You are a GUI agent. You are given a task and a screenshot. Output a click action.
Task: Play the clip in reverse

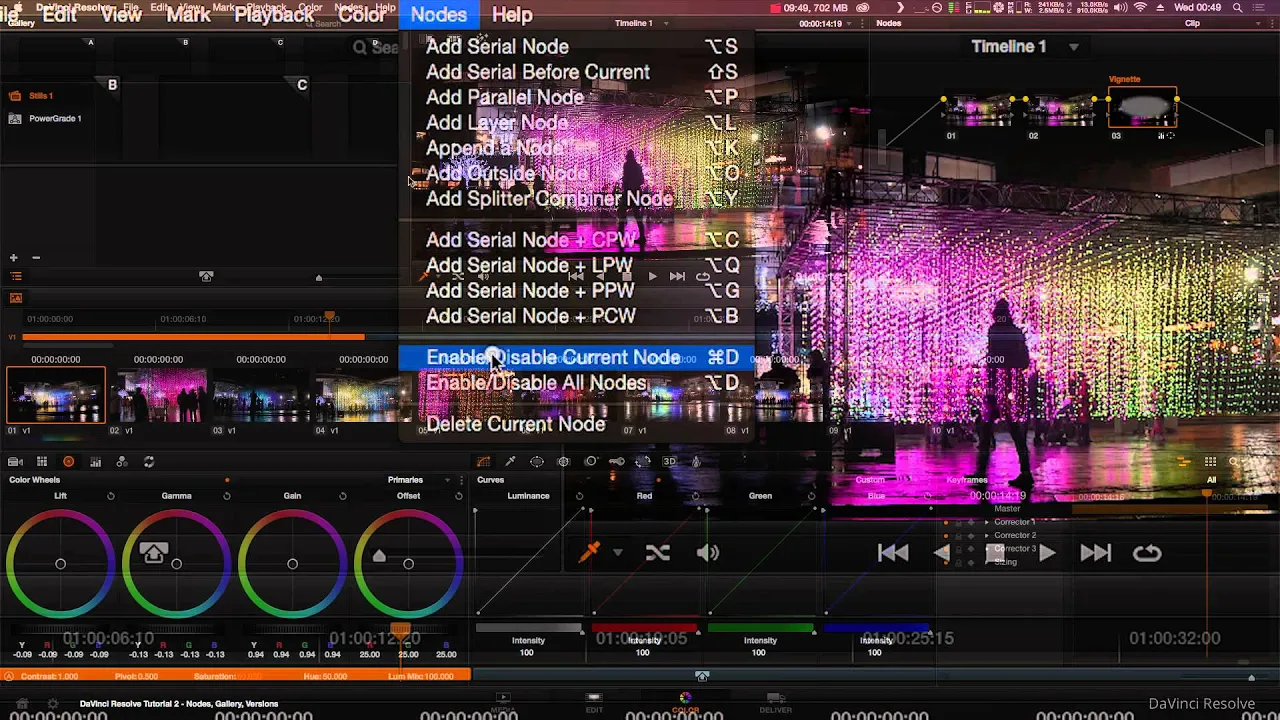pos(943,553)
